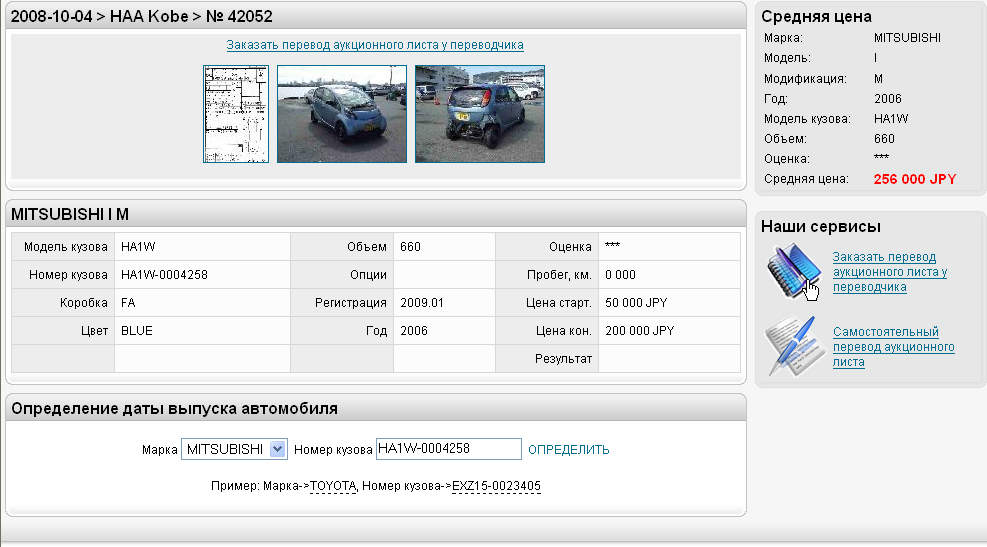Click the pen-and-paper self-translation icon
This screenshot has height=547, width=987.
pyautogui.click(x=794, y=346)
